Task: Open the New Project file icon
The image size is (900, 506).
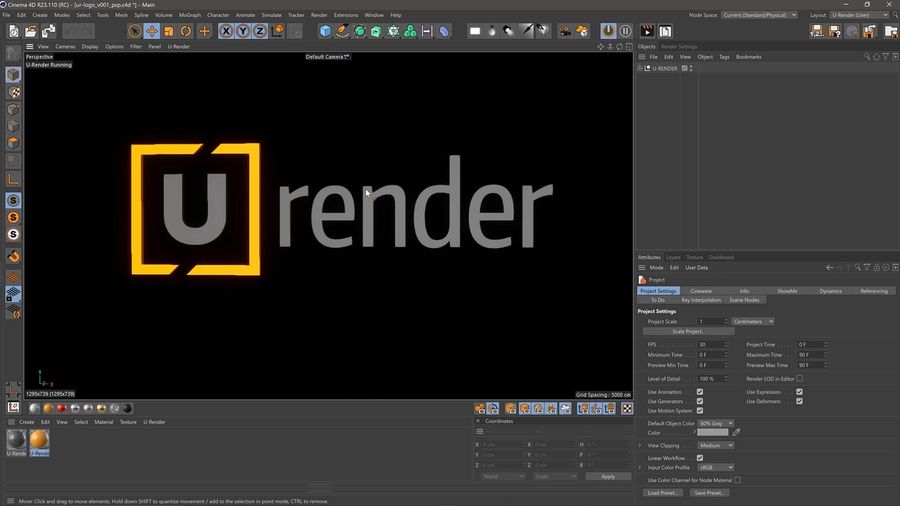Action: coord(14,31)
